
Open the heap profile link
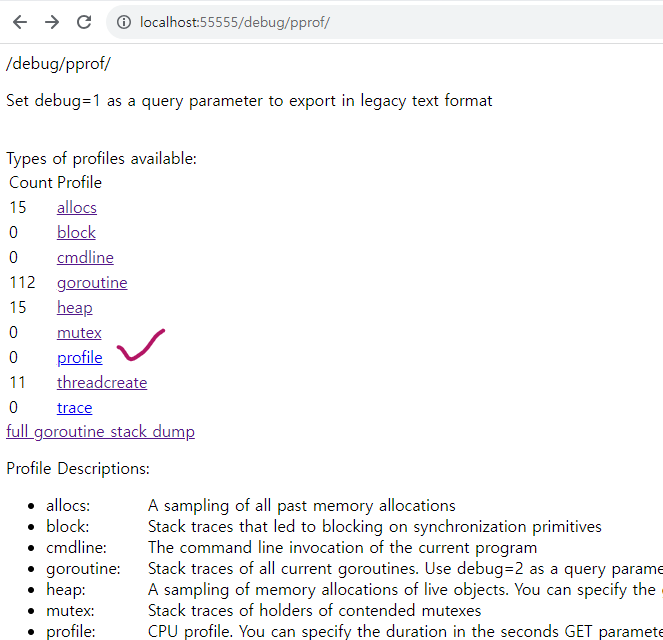click(x=74, y=308)
